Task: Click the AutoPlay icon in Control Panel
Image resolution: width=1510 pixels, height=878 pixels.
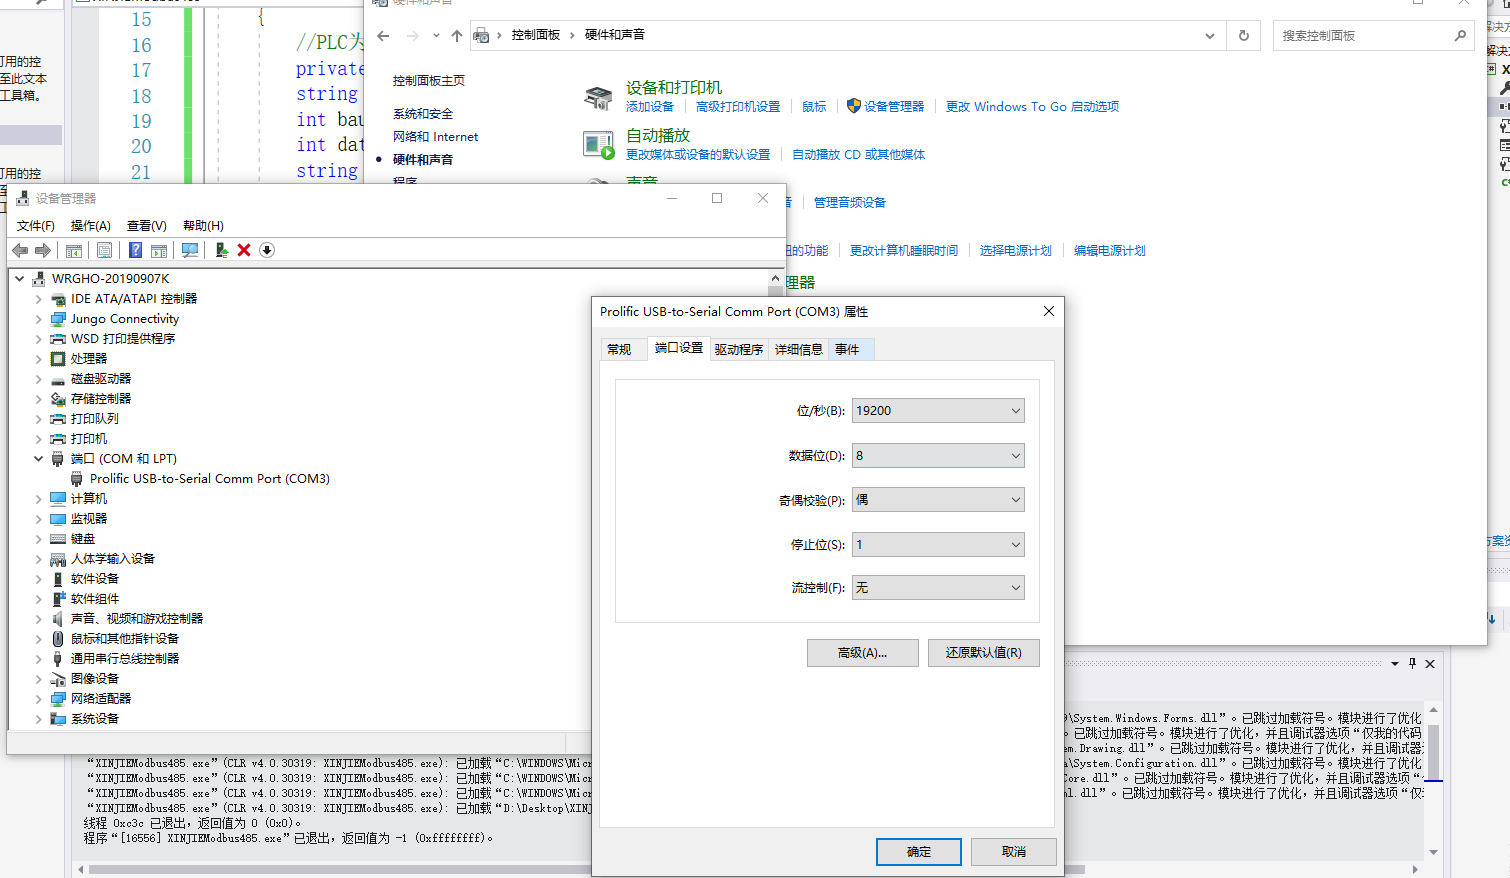Action: pos(598,145)
